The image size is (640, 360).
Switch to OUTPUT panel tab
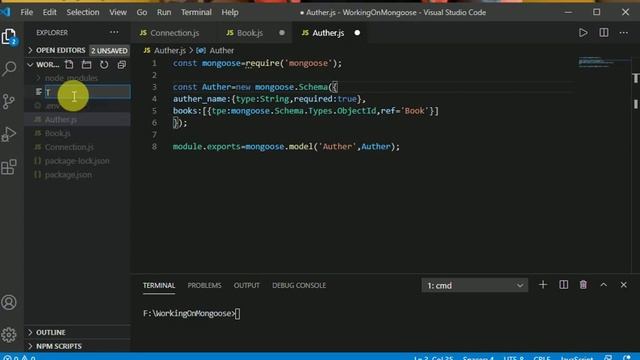point(247,285)
